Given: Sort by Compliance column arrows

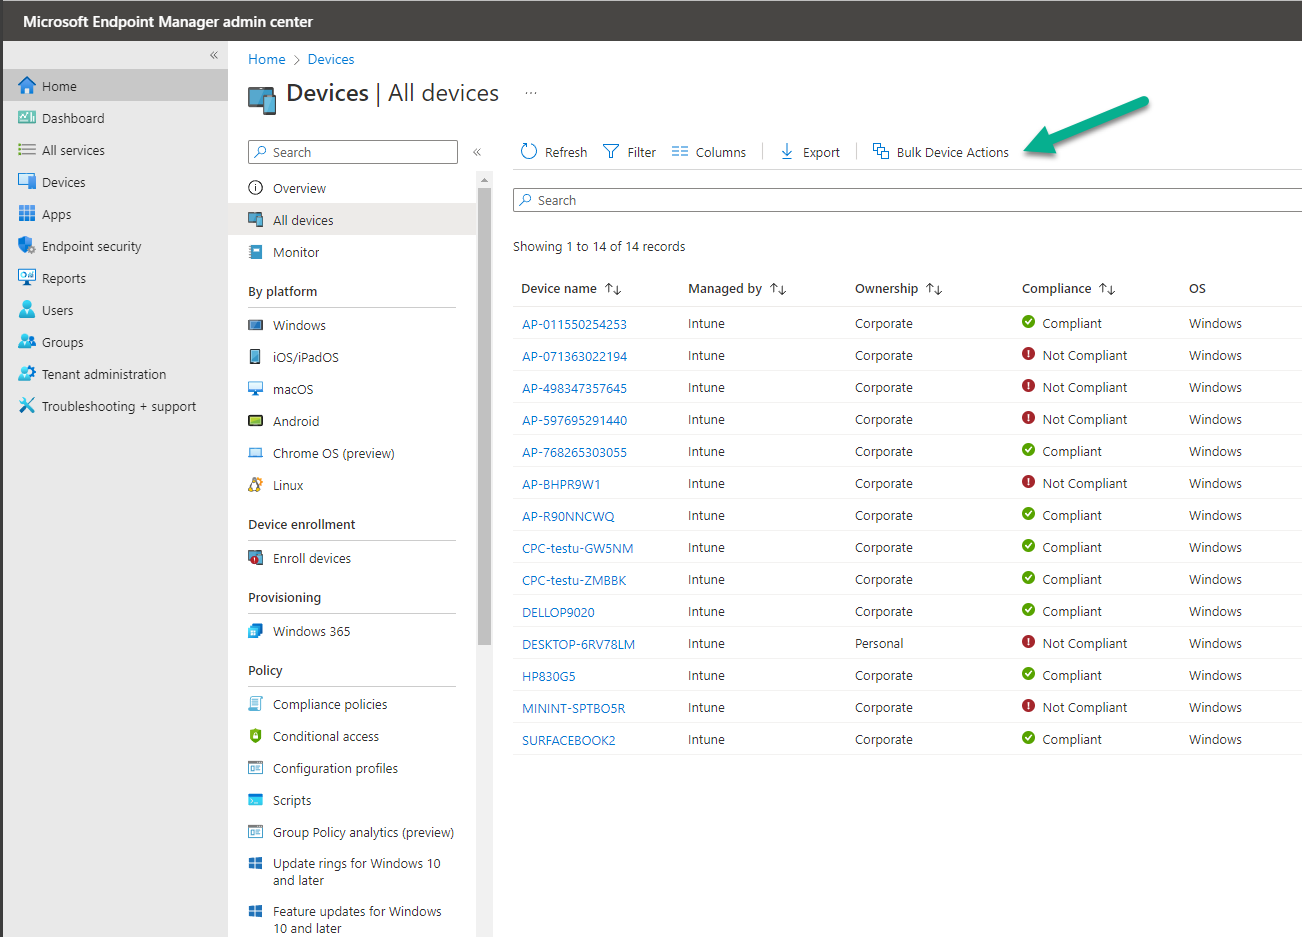Looking at the screenshot, I should (x=1107, y=289).
